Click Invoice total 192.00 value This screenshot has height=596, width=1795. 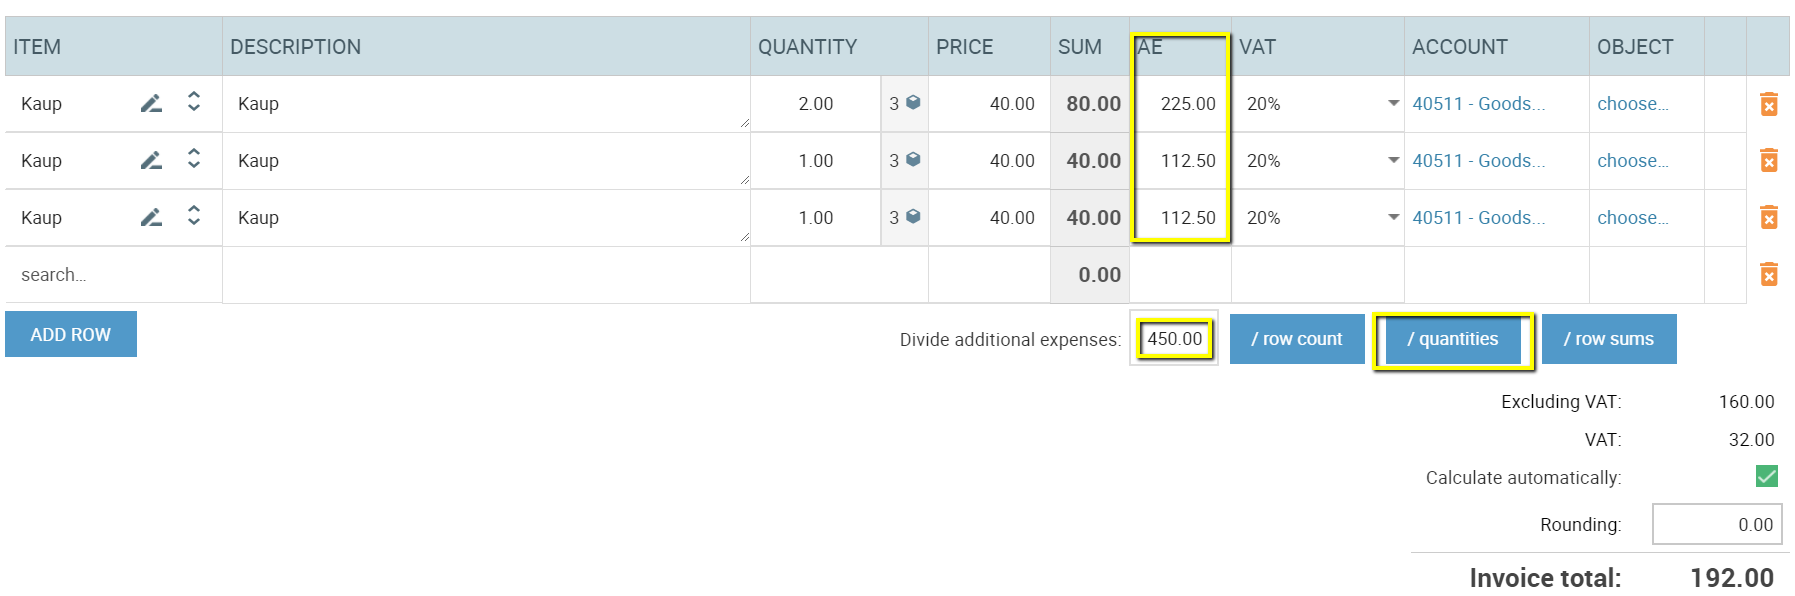point(1732,578)
